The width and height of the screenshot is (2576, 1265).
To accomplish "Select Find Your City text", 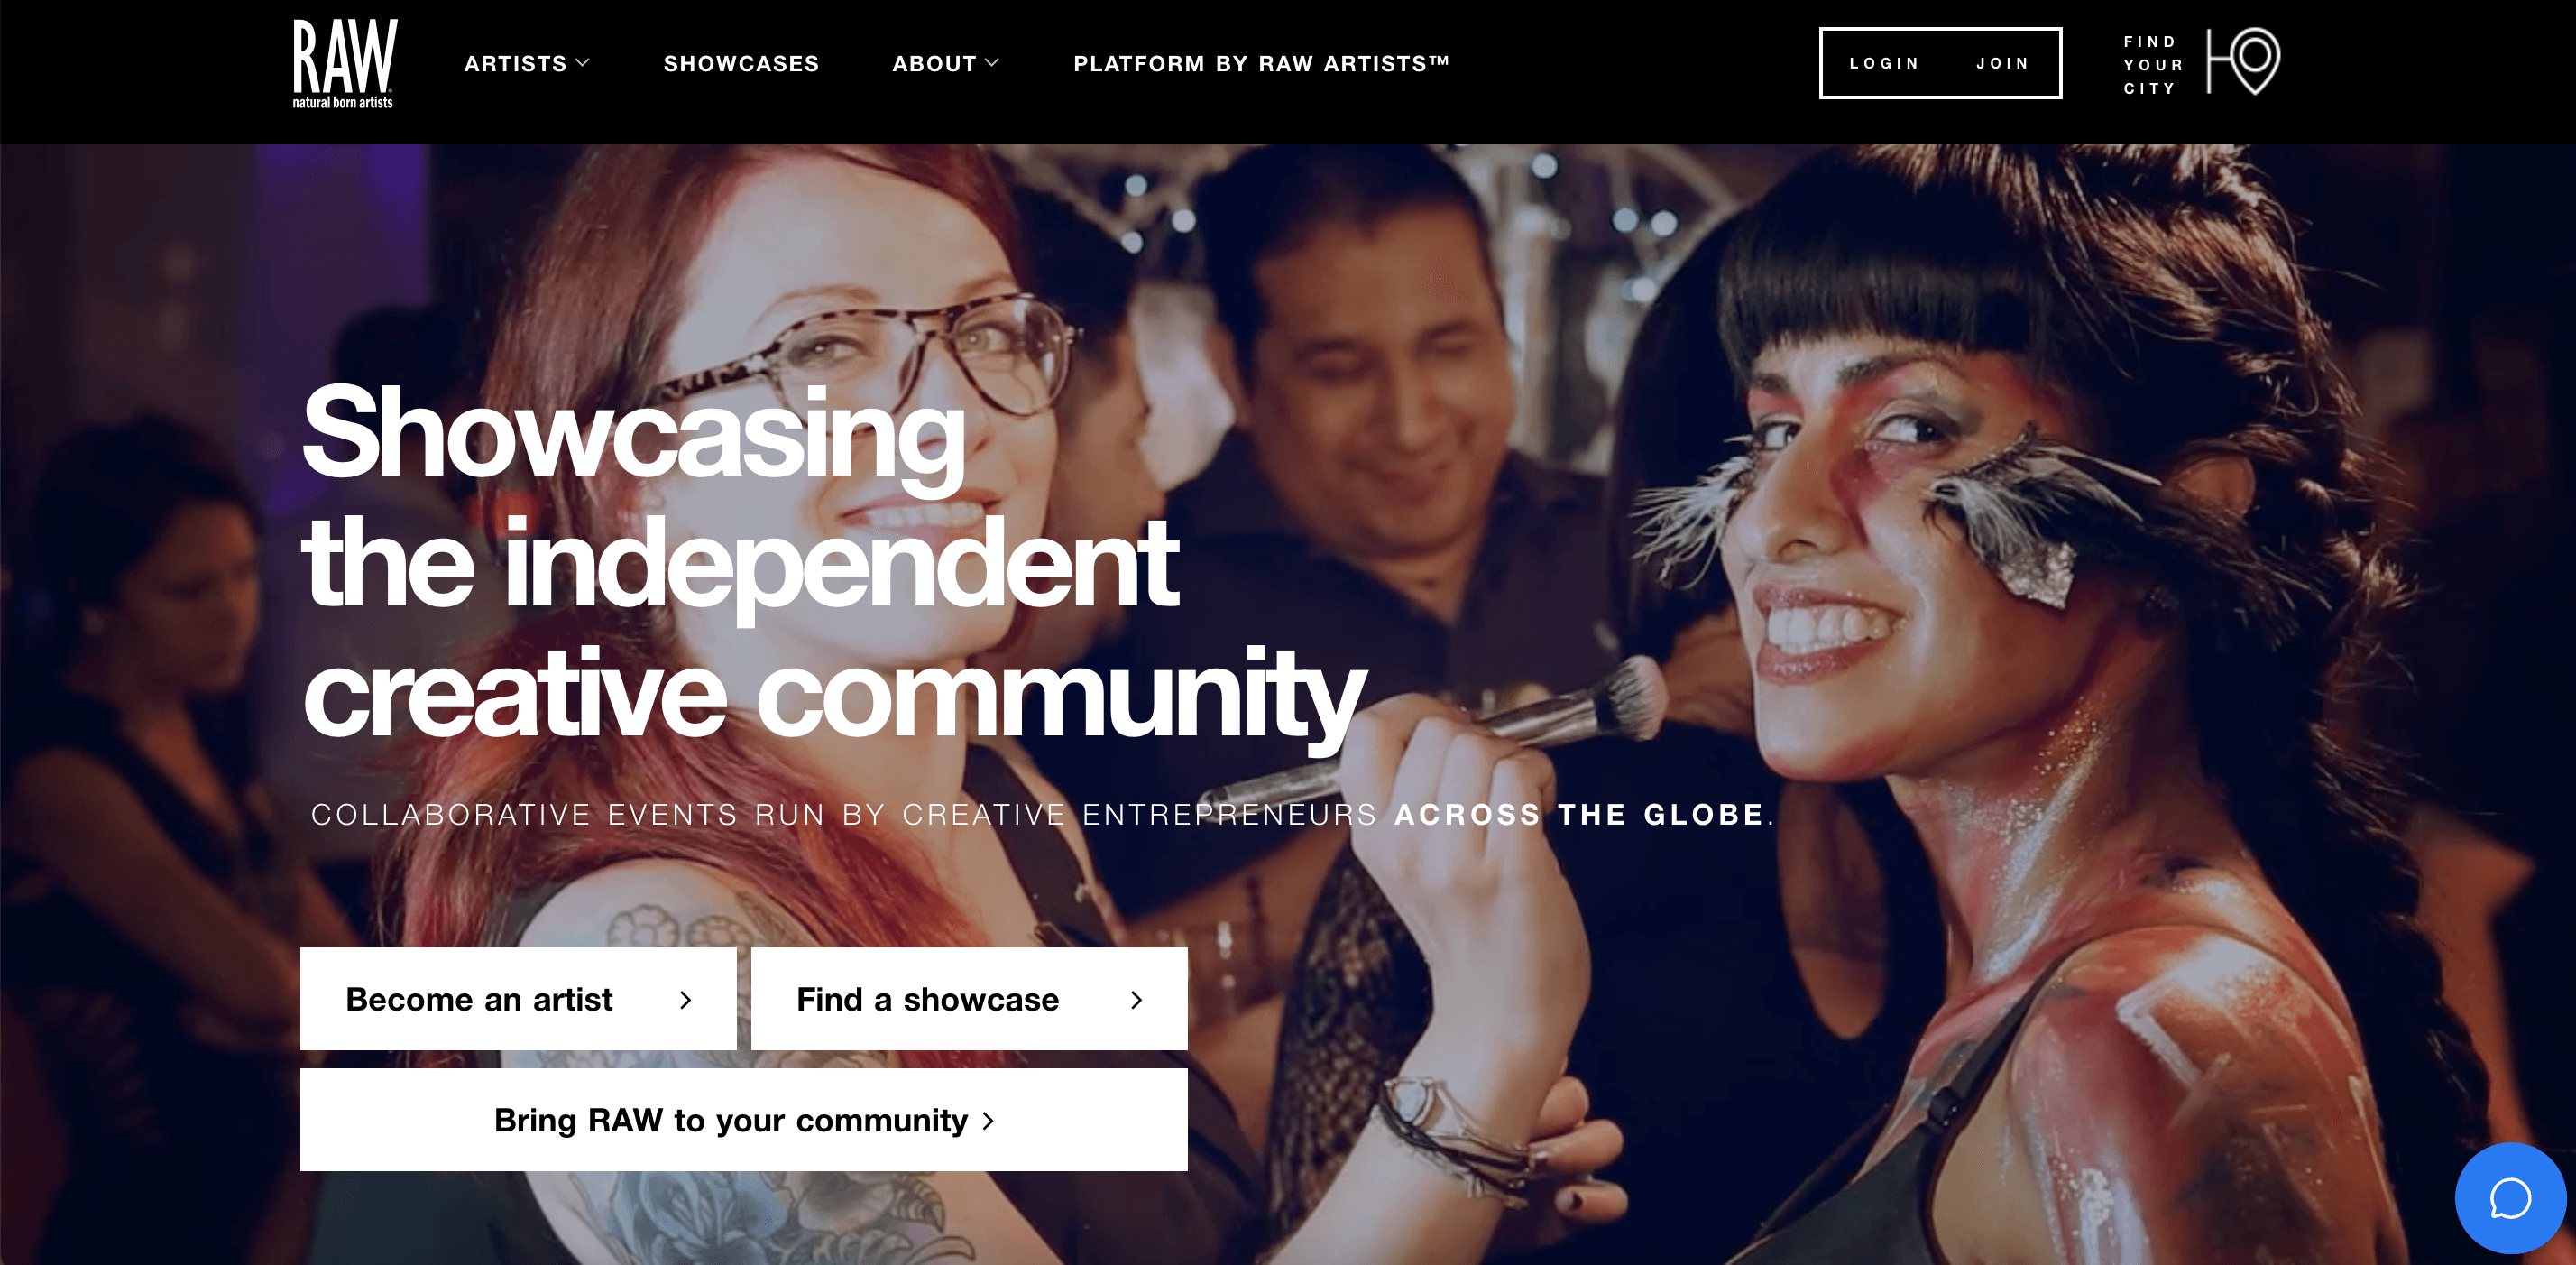I will (x=2153, y=65).
